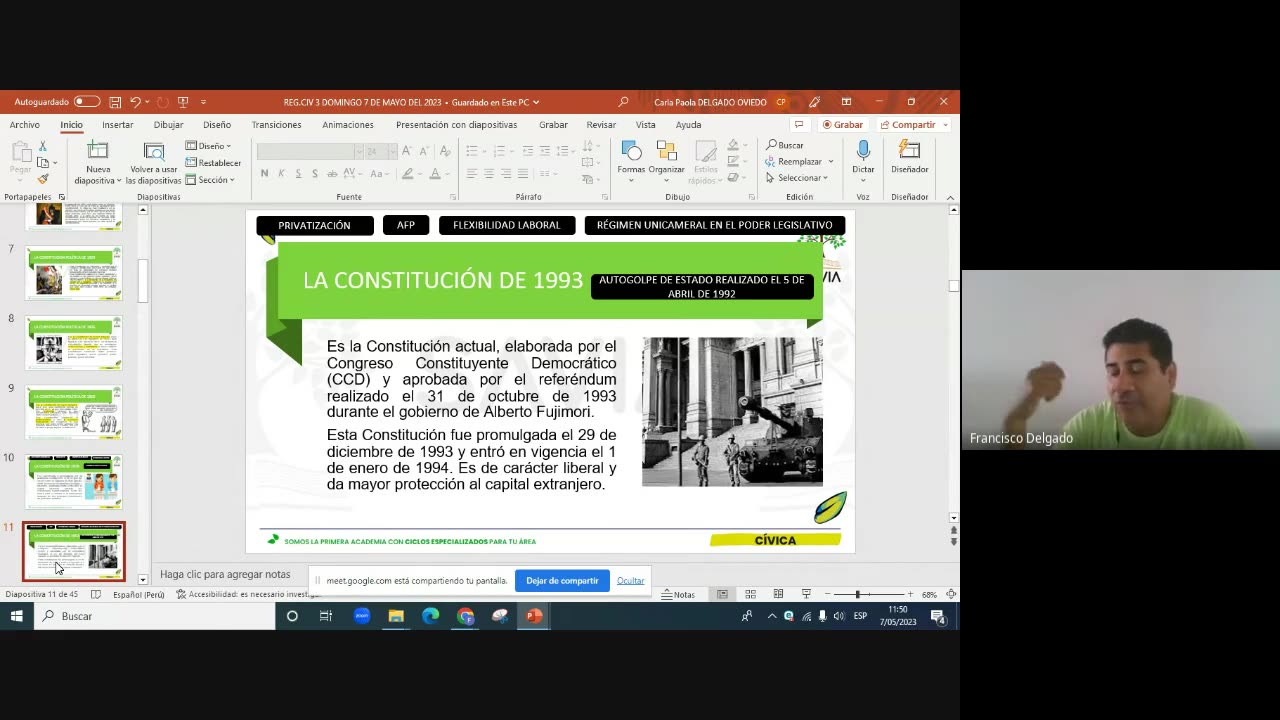Screen dimensions: 1280x720
Task: Click the black-and-white tank photo on slide
Action: [x=732, y=411]
